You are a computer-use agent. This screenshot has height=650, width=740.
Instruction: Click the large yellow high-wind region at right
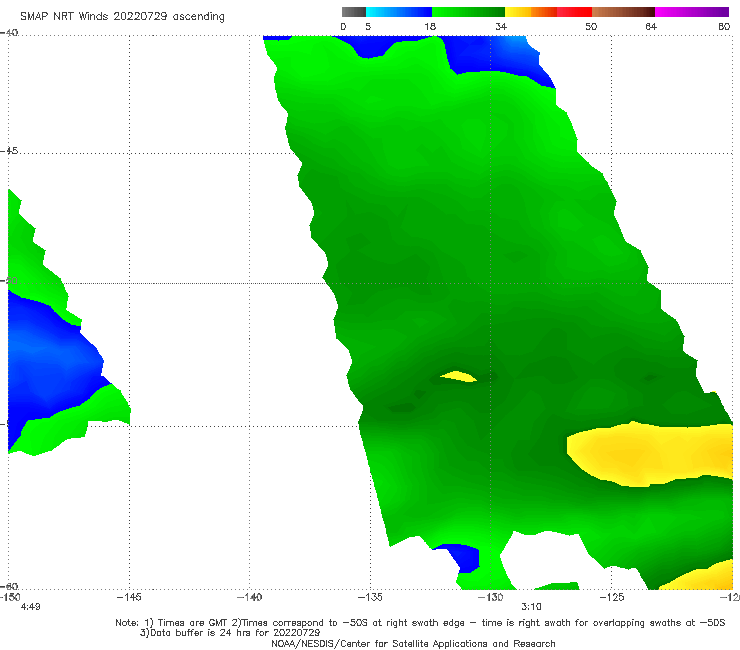point(650,454)
